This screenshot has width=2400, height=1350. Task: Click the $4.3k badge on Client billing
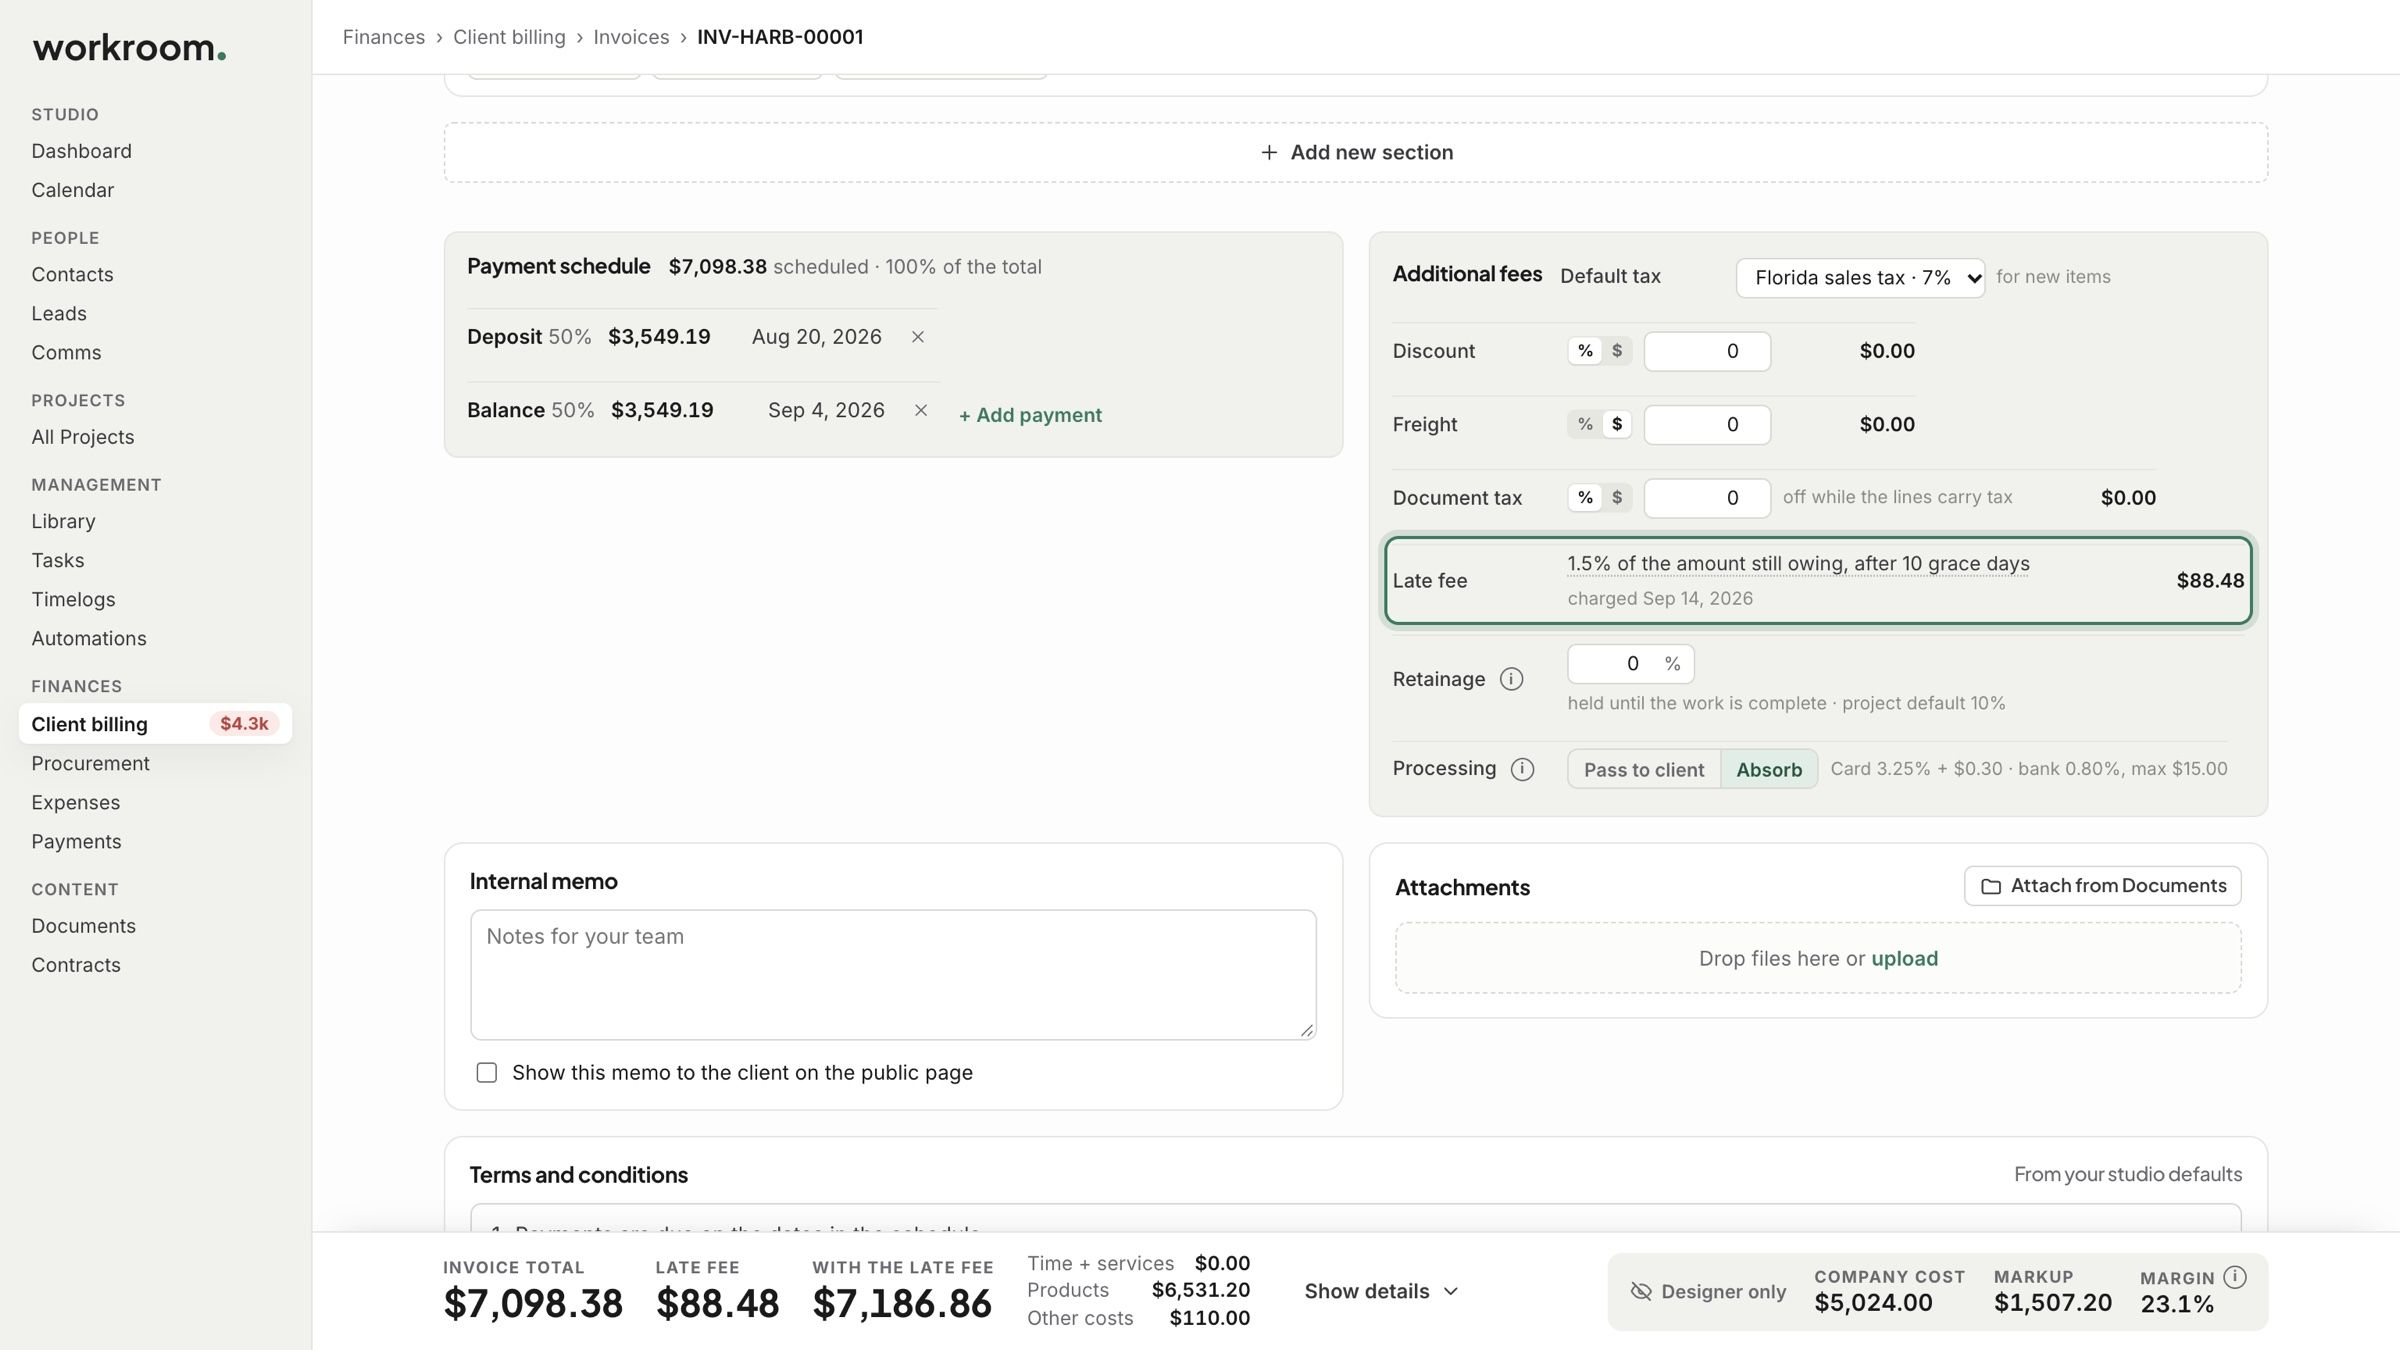pos(244,724)
